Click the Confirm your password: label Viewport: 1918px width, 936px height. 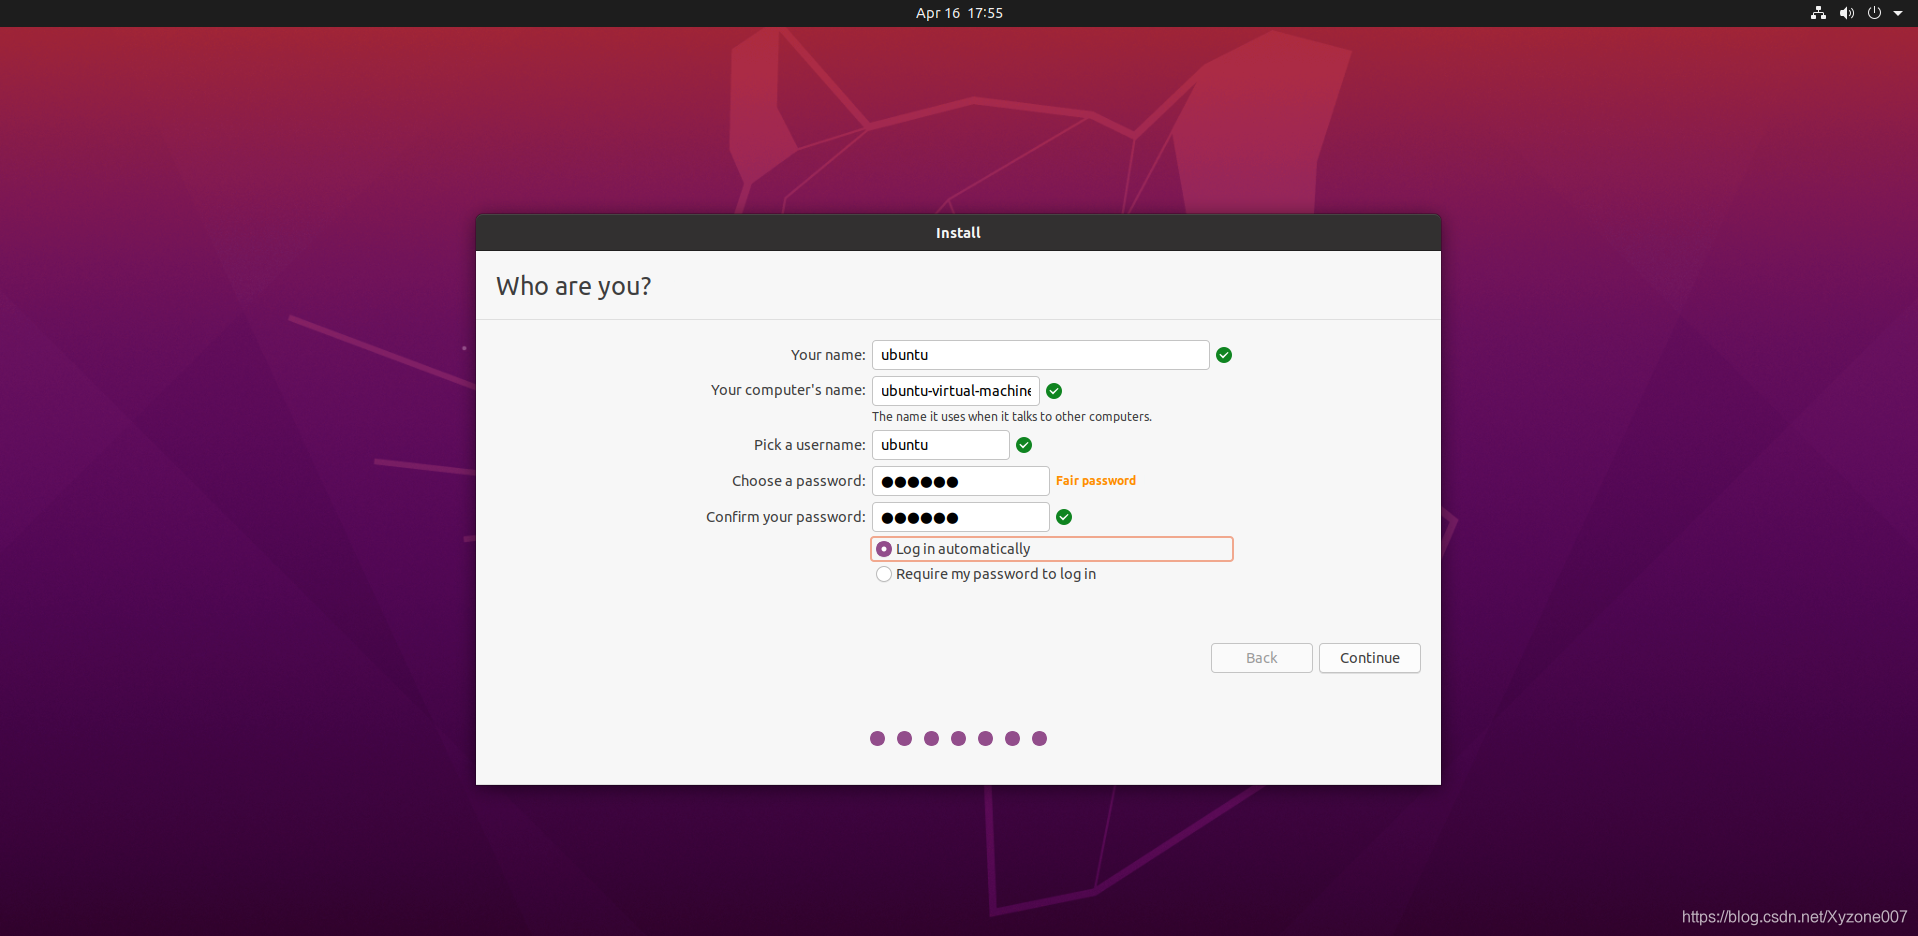point(785,517)
